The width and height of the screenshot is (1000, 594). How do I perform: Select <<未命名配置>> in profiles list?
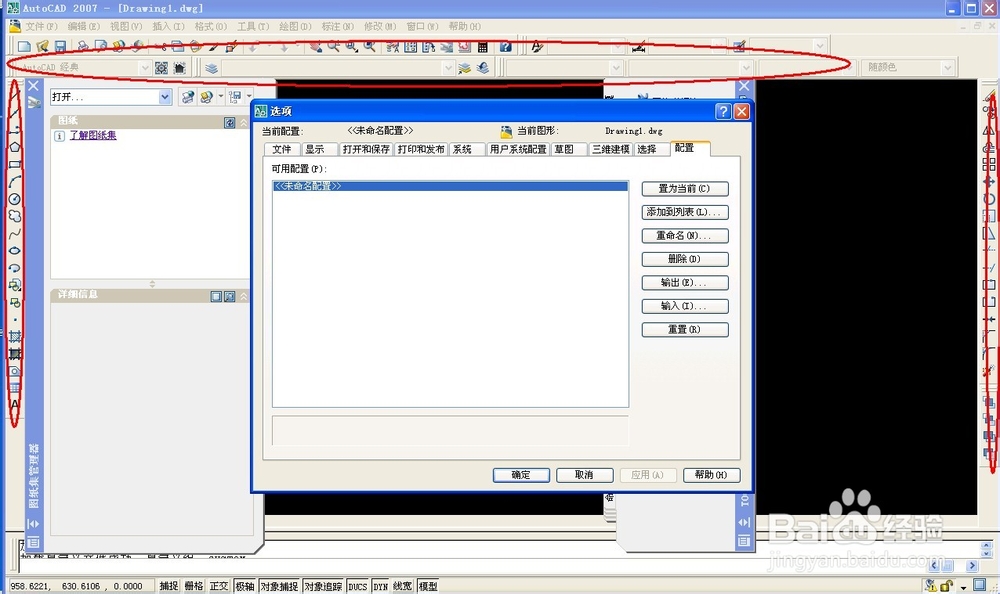[x=450, y=186]
